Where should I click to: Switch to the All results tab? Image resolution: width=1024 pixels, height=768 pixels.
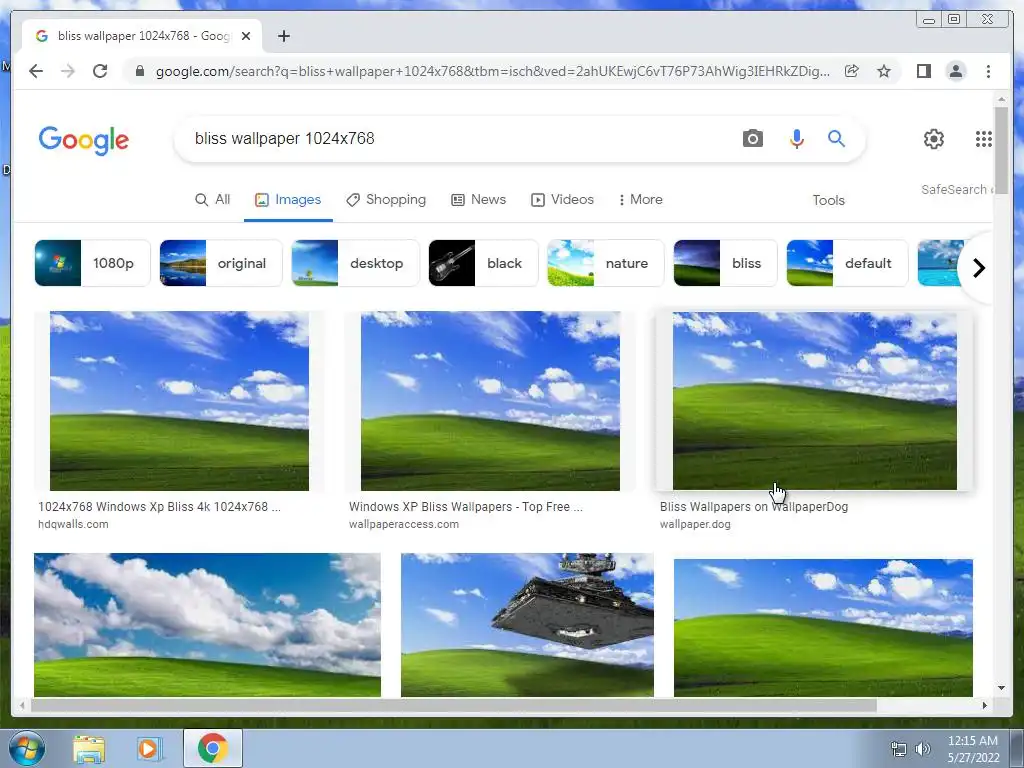tap(213, 200)
